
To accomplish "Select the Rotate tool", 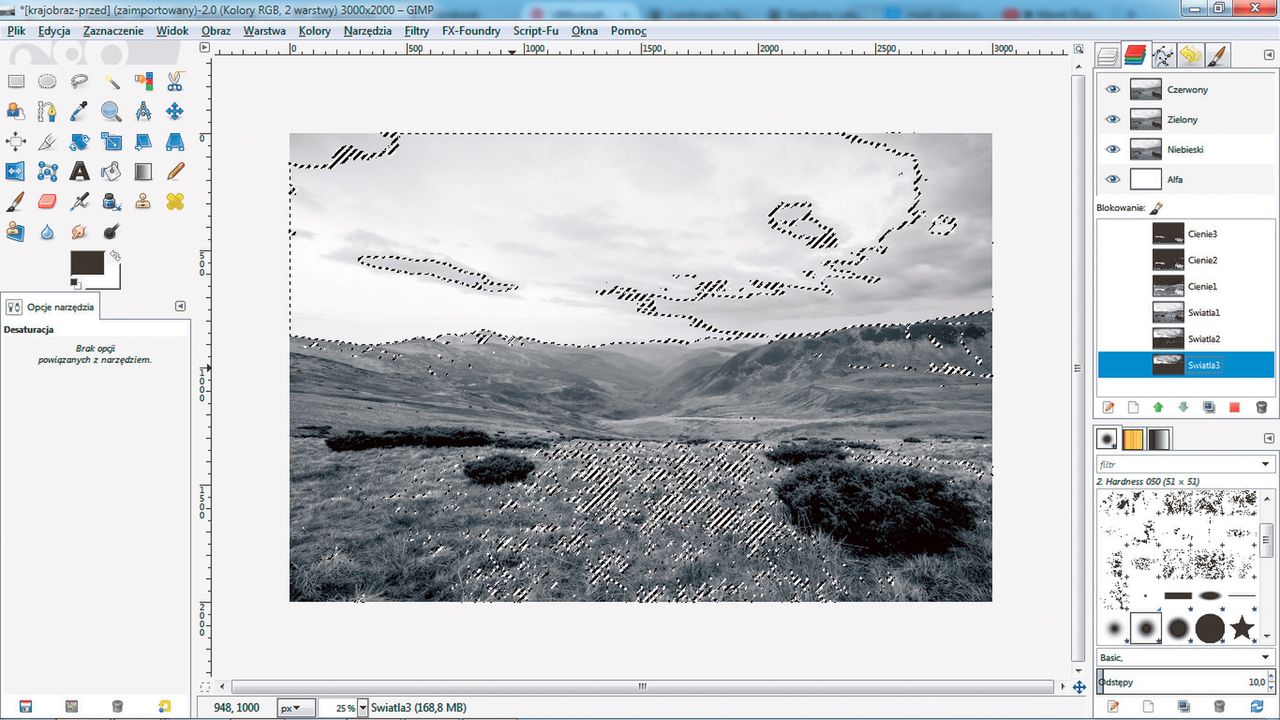I will [x=79, y=142].
